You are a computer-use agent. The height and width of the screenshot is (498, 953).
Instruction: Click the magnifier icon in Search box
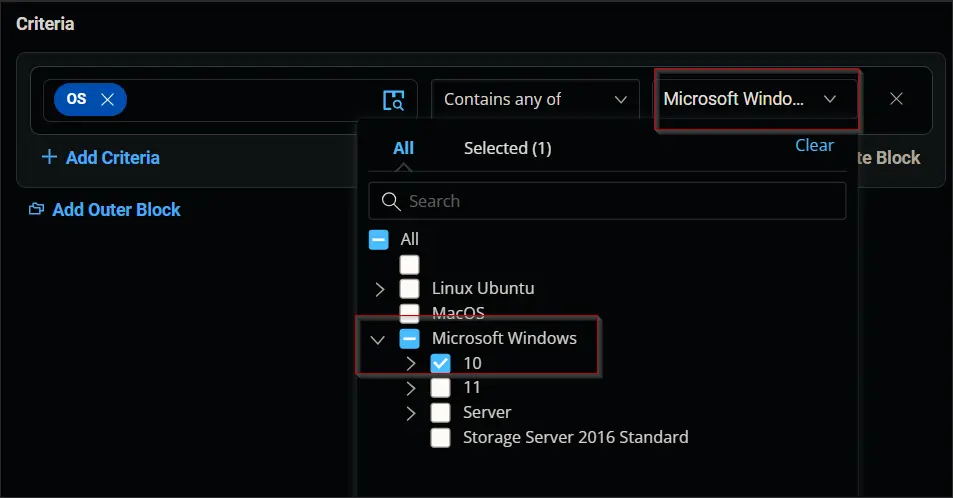(x=391, y=201)
